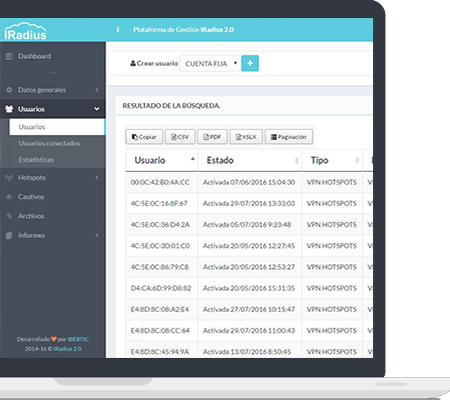Select the Usuarios submenu item
The image size is (450, 400).
(57, 127)
